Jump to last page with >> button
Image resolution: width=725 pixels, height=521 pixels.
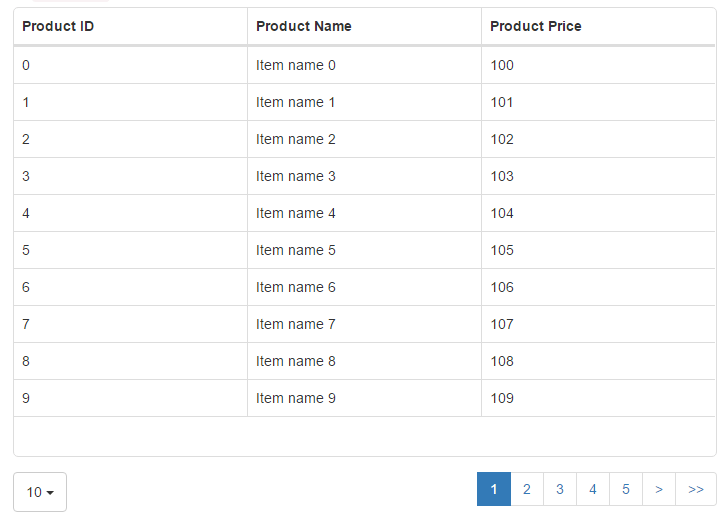[x=696, y=489]
